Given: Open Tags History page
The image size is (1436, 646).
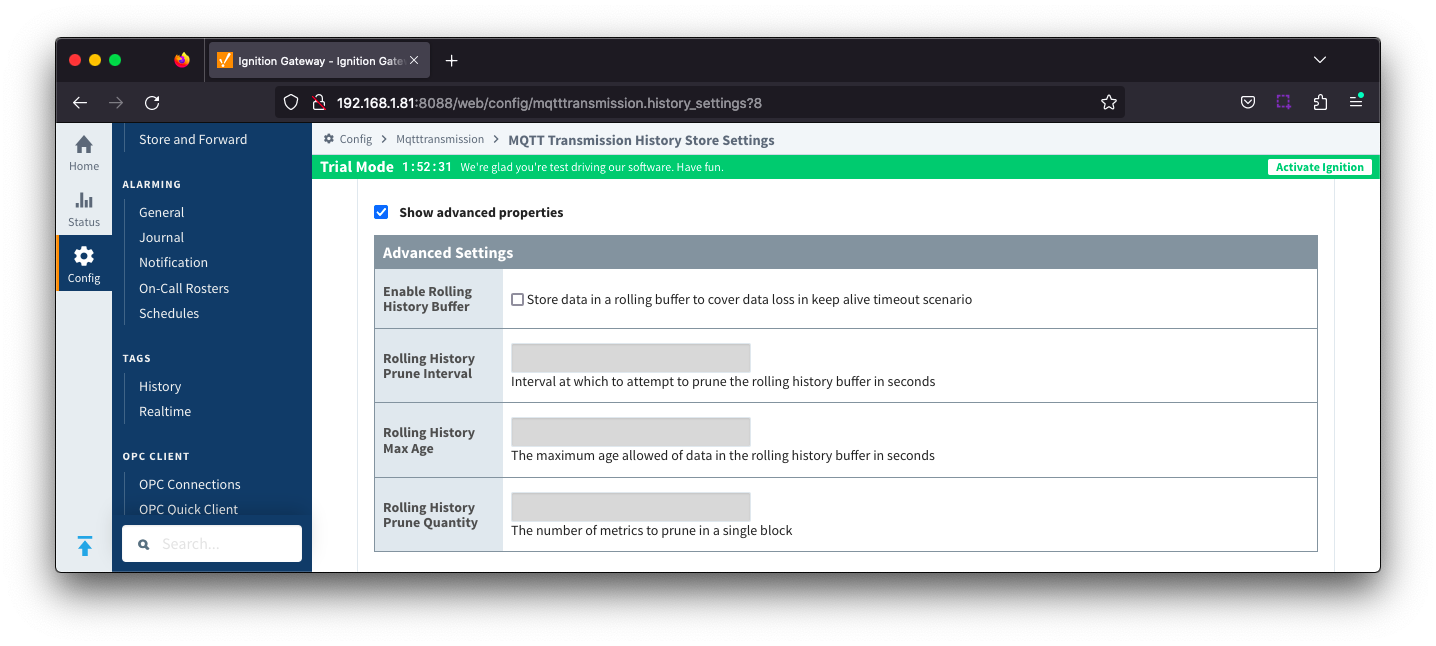Looking at the screenshot, I should pos(160,386).
